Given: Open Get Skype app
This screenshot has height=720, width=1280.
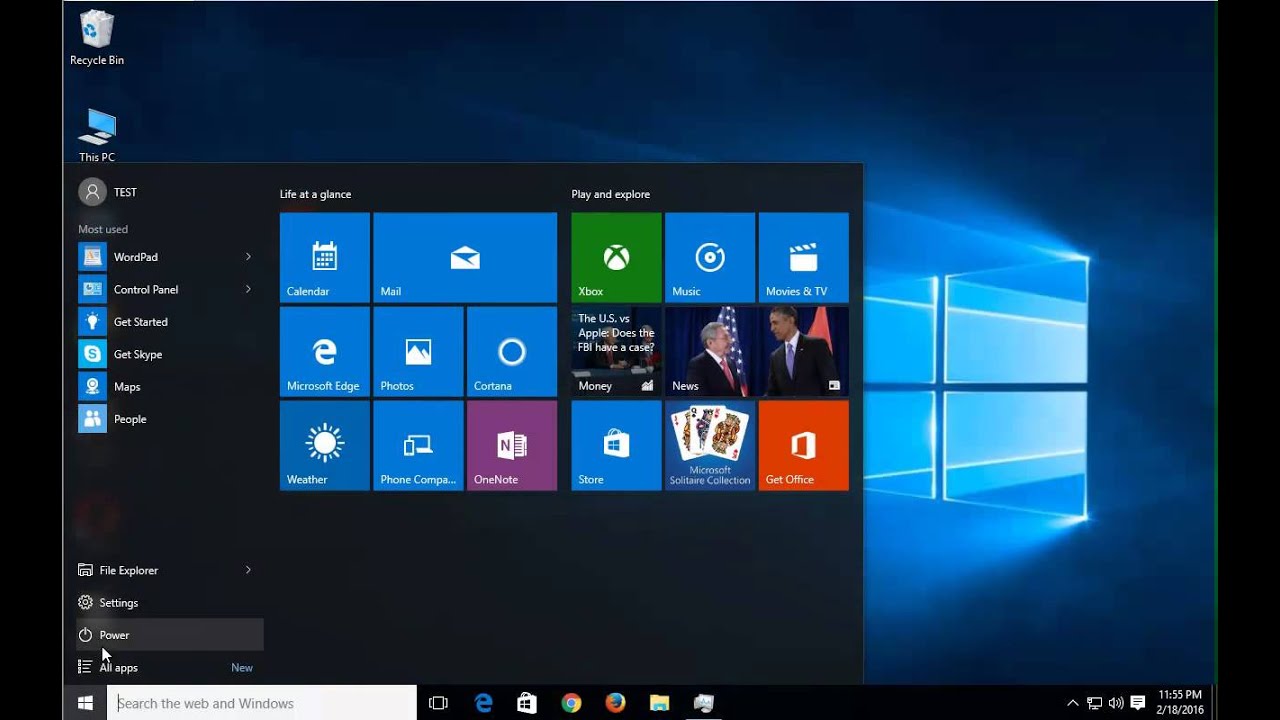Looking at the screenshot, I should [x=170, y=354].
